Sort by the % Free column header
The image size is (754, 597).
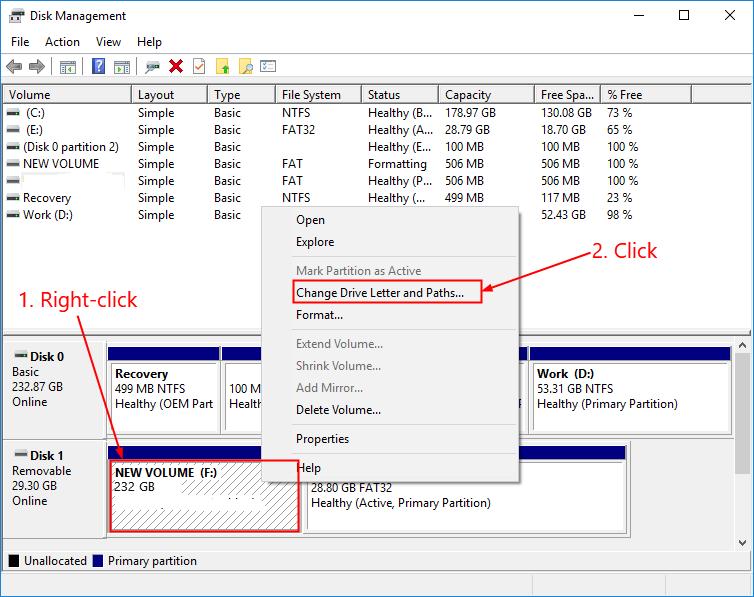click(646, 95)
